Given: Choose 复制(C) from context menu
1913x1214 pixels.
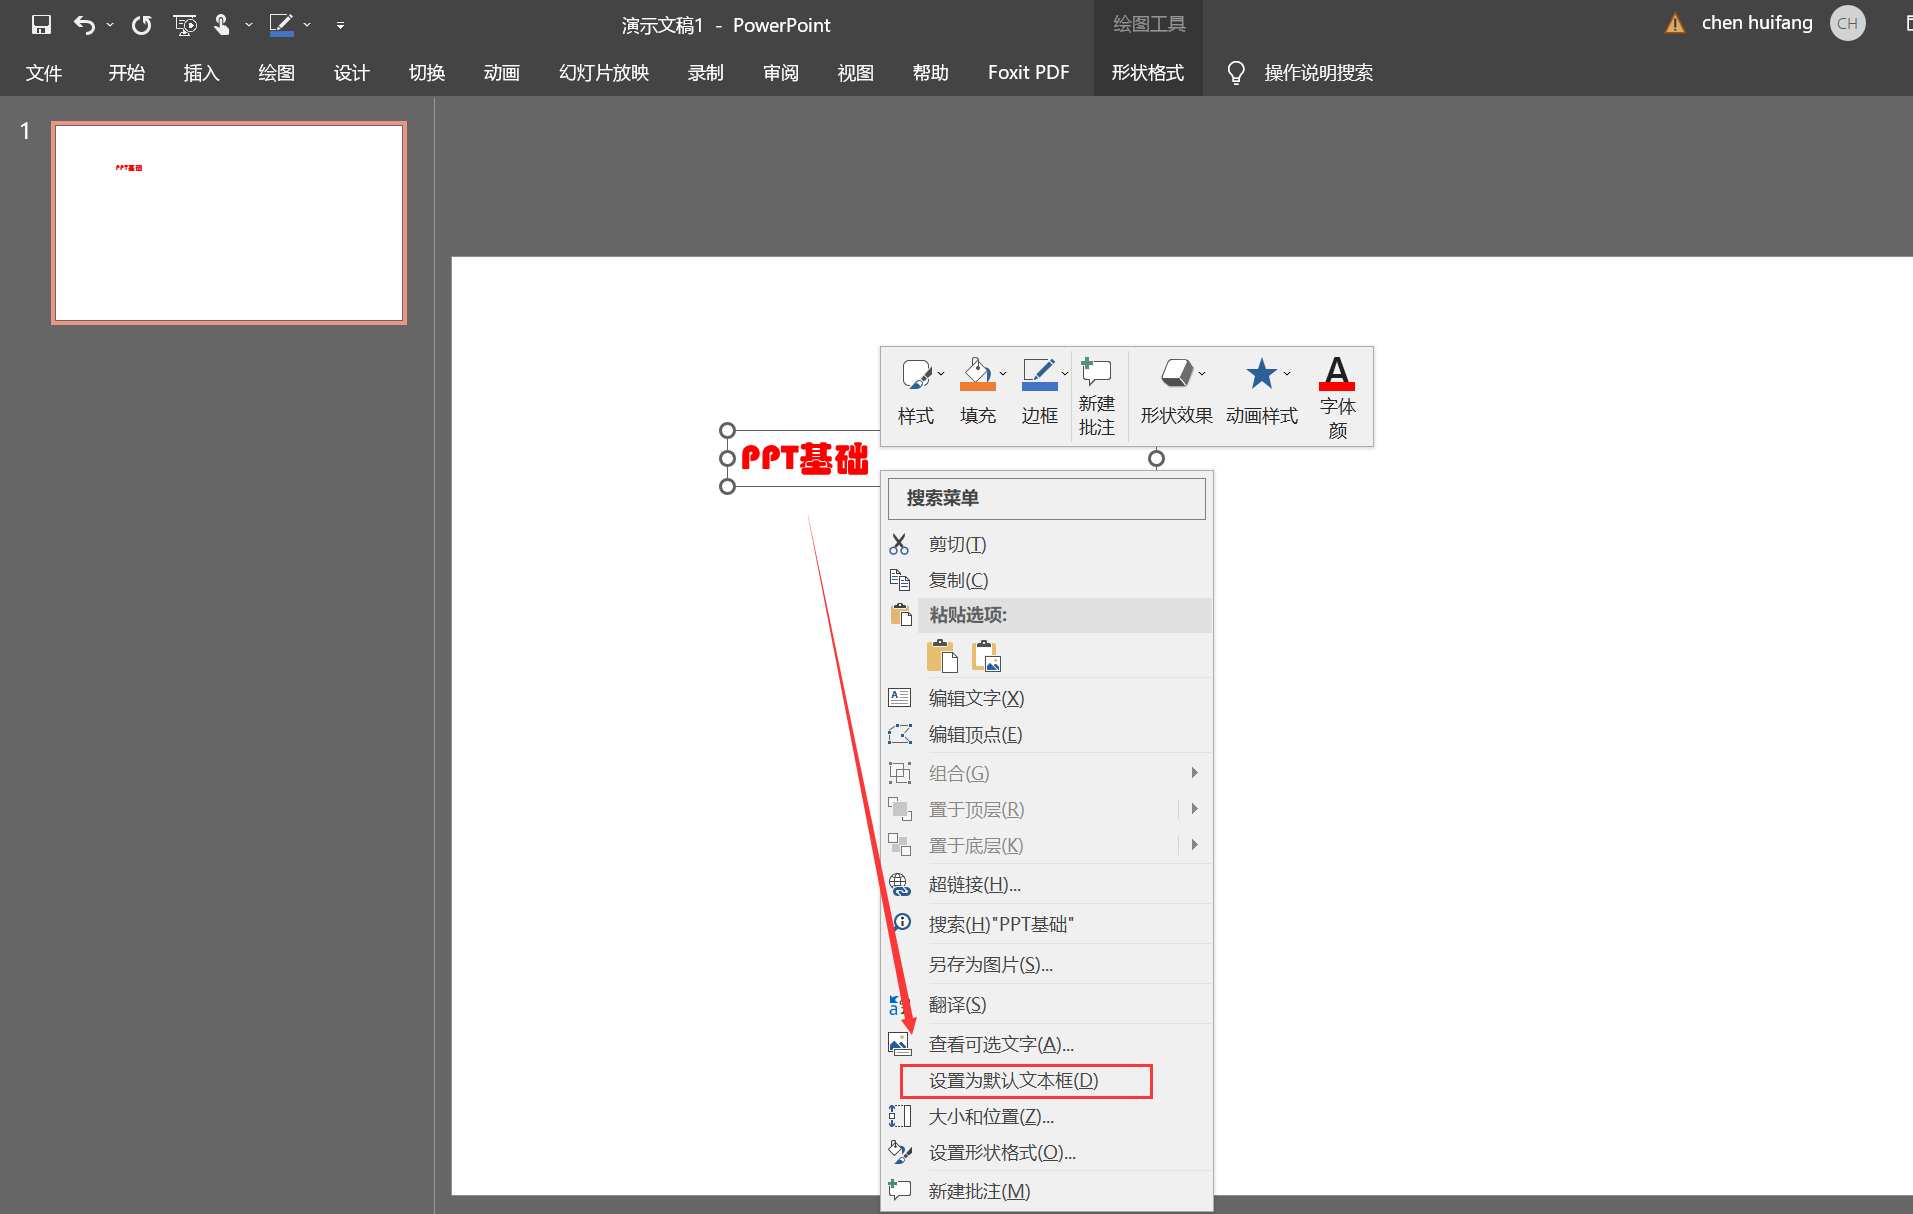Looking at the screenshot, I should coord(1046,580).
